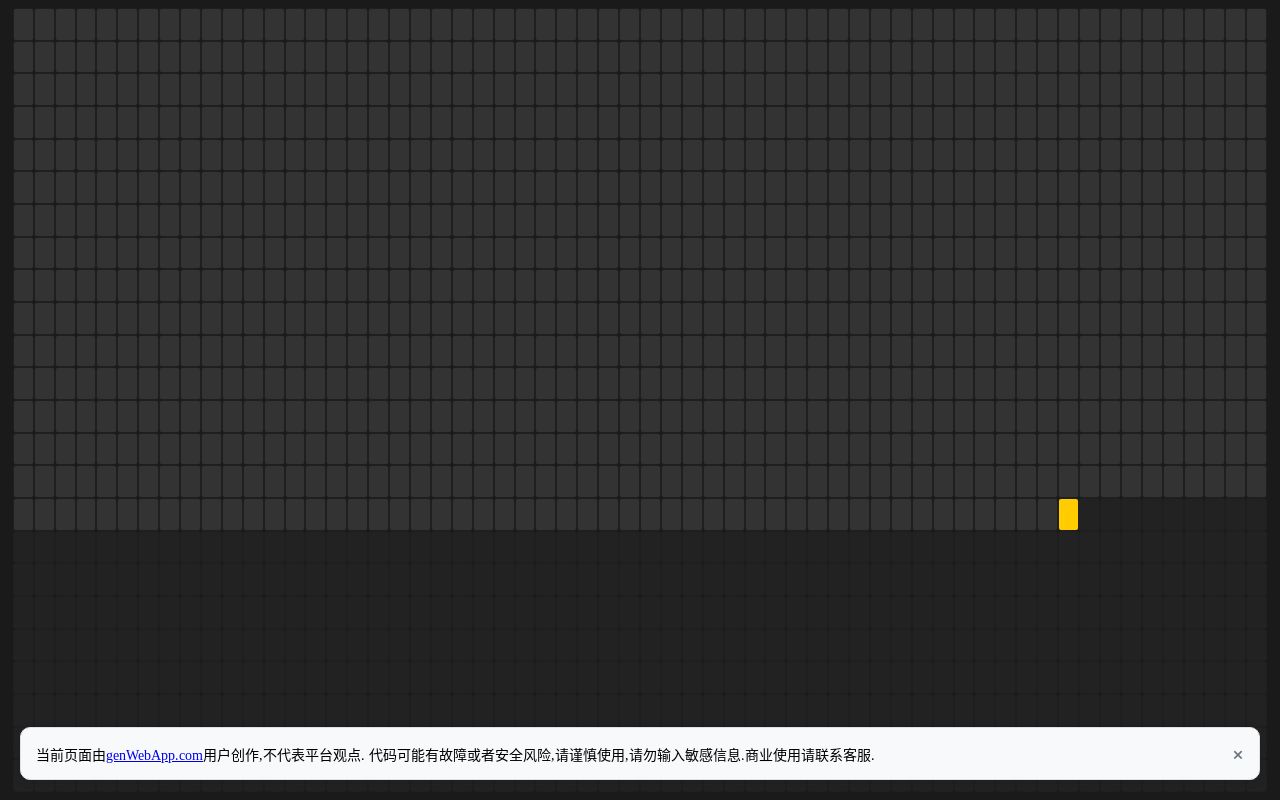Dismiss the disclaimer banner with the X
Image resolution: width=1280 pixels, height=800 pixels.
click(1237, 755)
